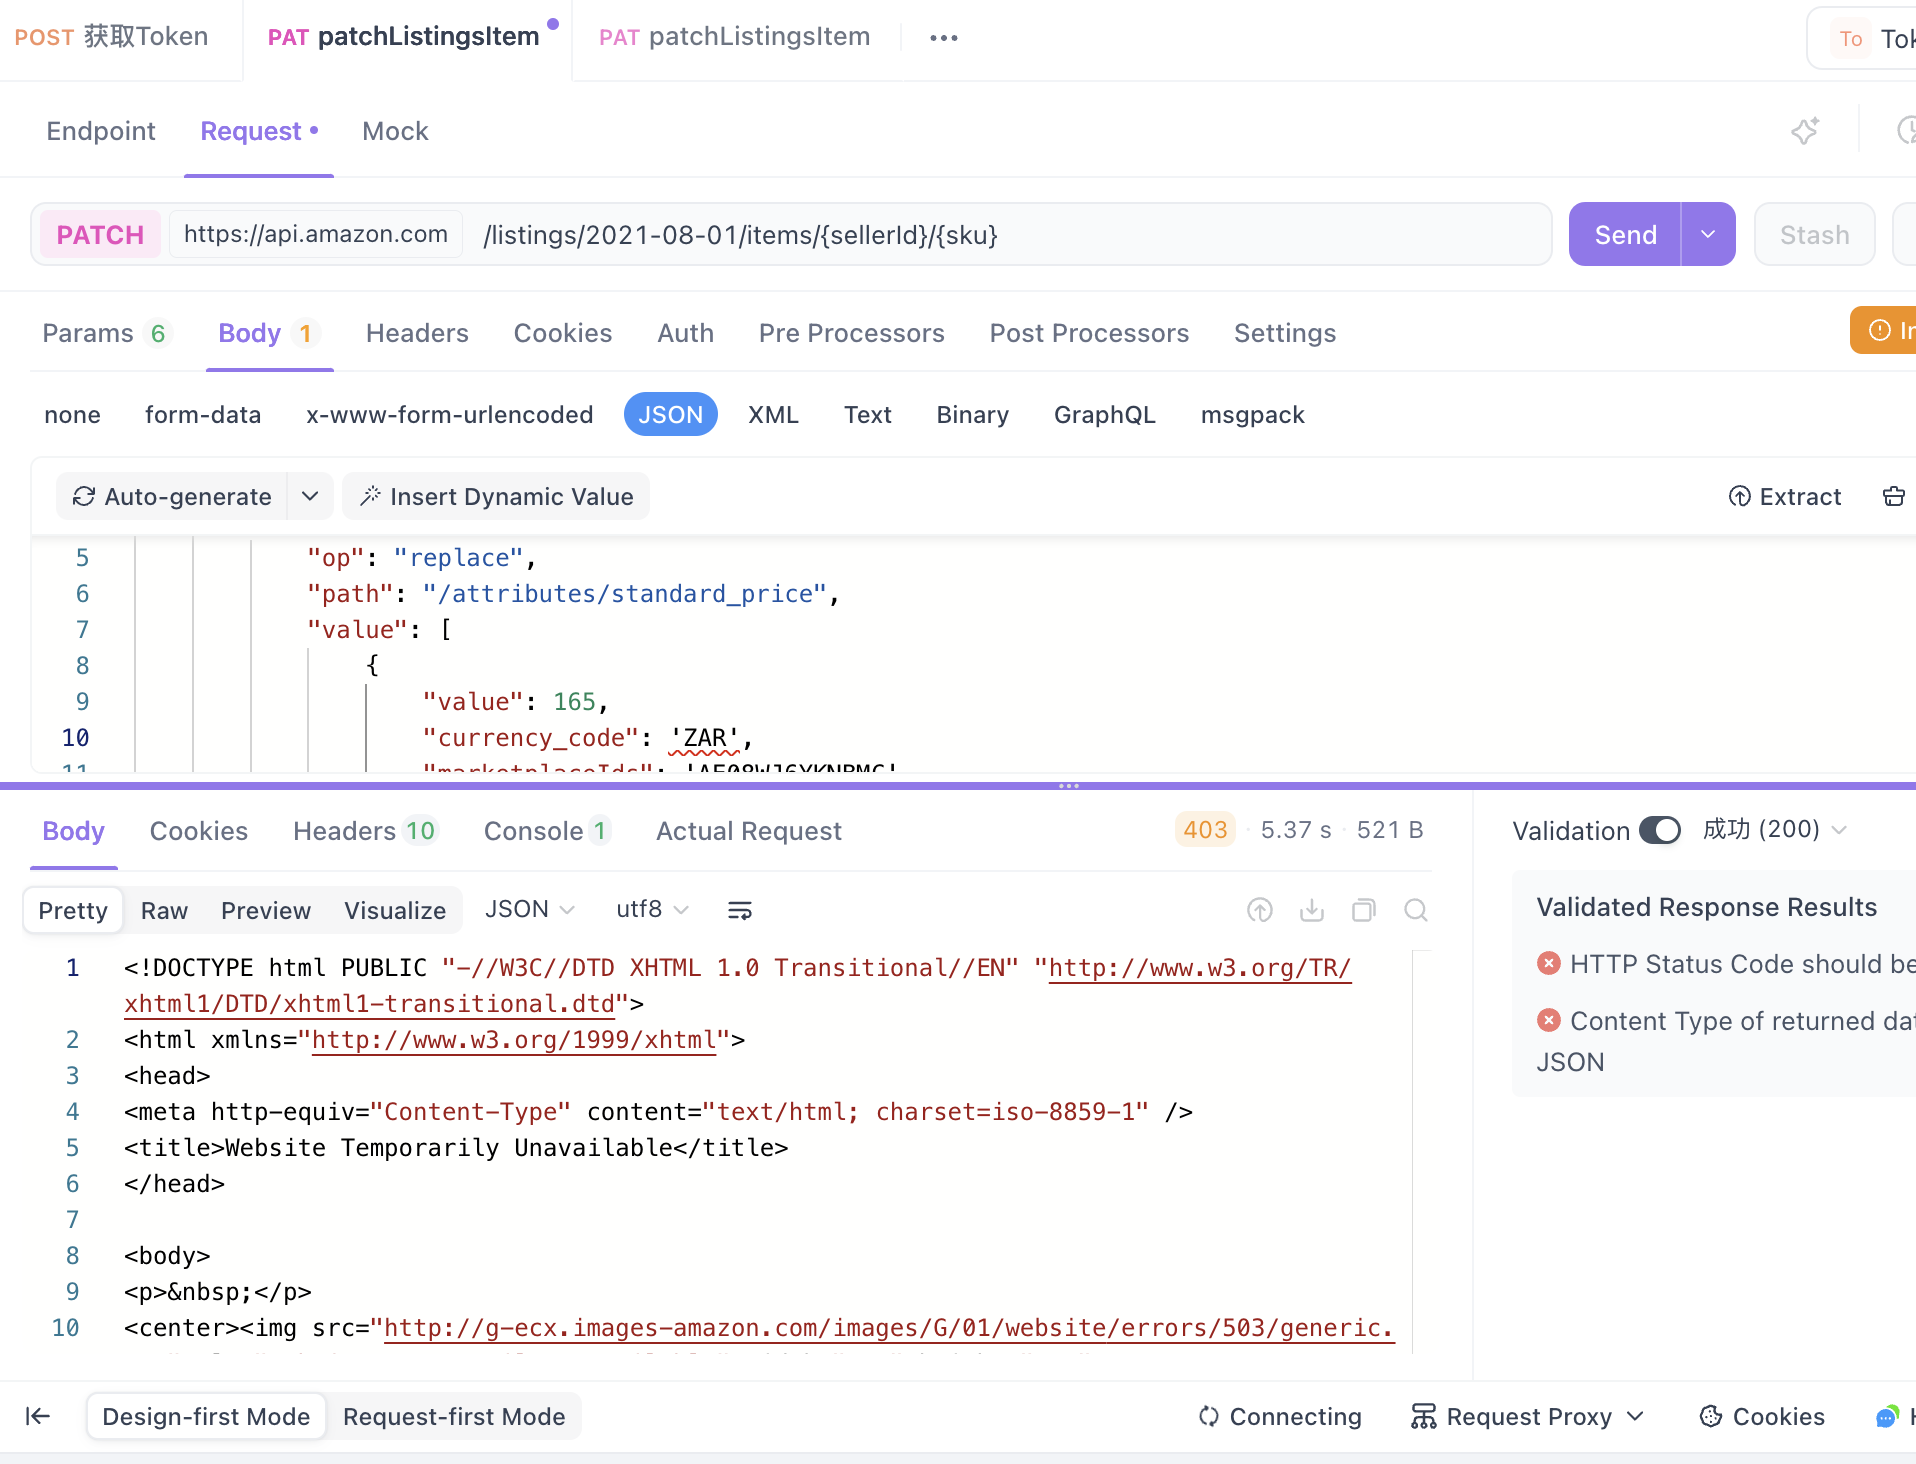
Task: Click the collapse sidebar icon at bottom left
Action: pos(38,1416)
